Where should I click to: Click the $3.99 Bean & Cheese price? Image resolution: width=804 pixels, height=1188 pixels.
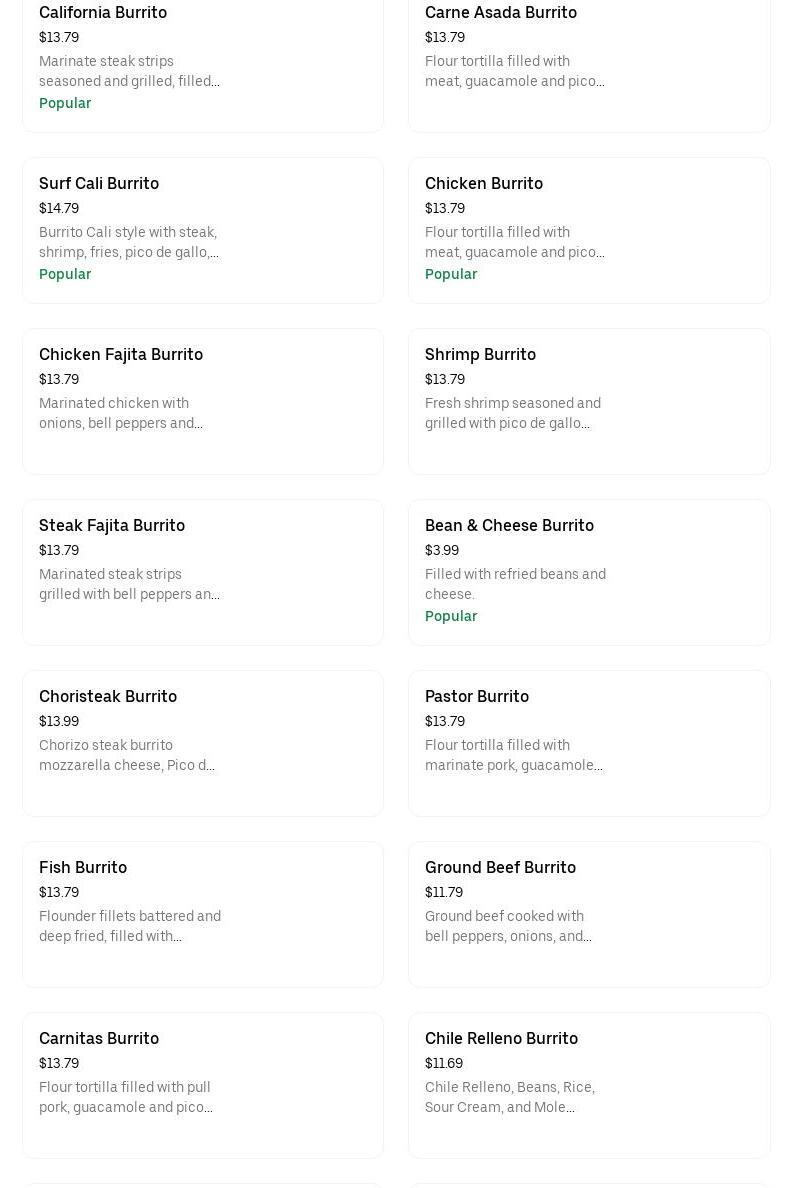coord(442,551)
